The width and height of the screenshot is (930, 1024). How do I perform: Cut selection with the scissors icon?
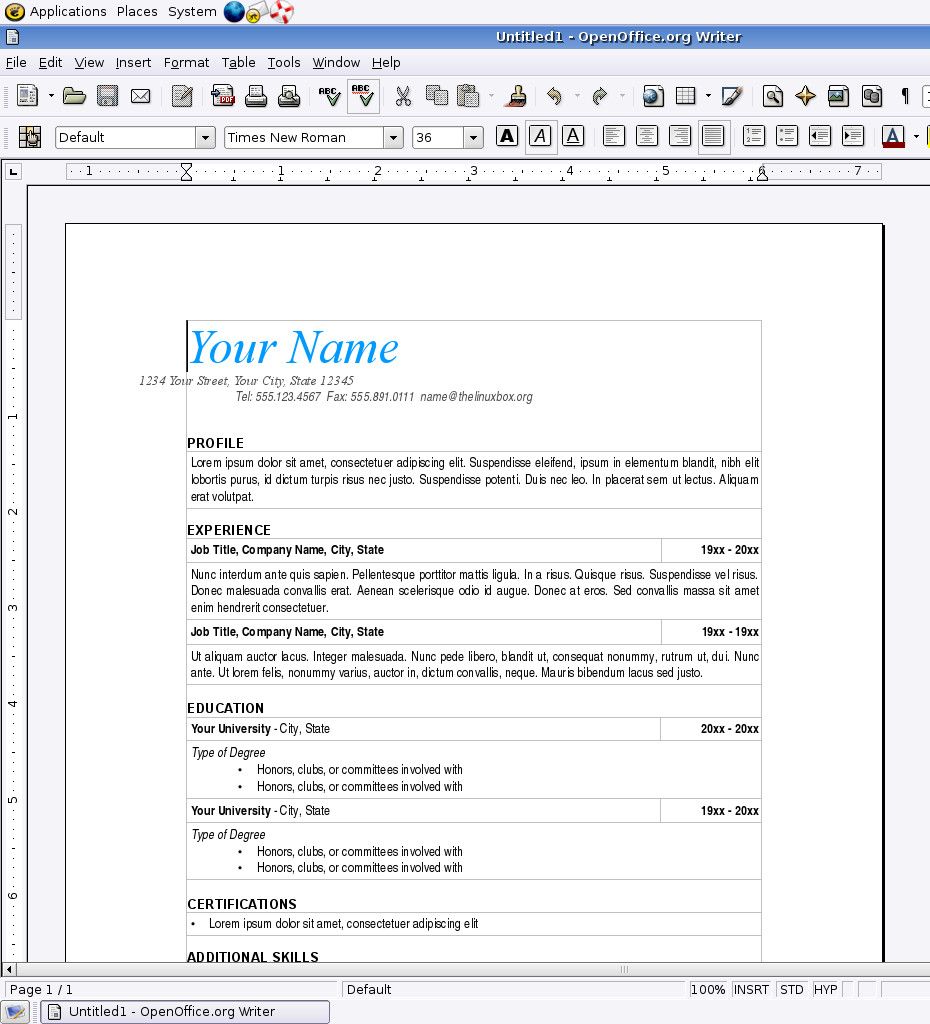[x=403, y=97]
